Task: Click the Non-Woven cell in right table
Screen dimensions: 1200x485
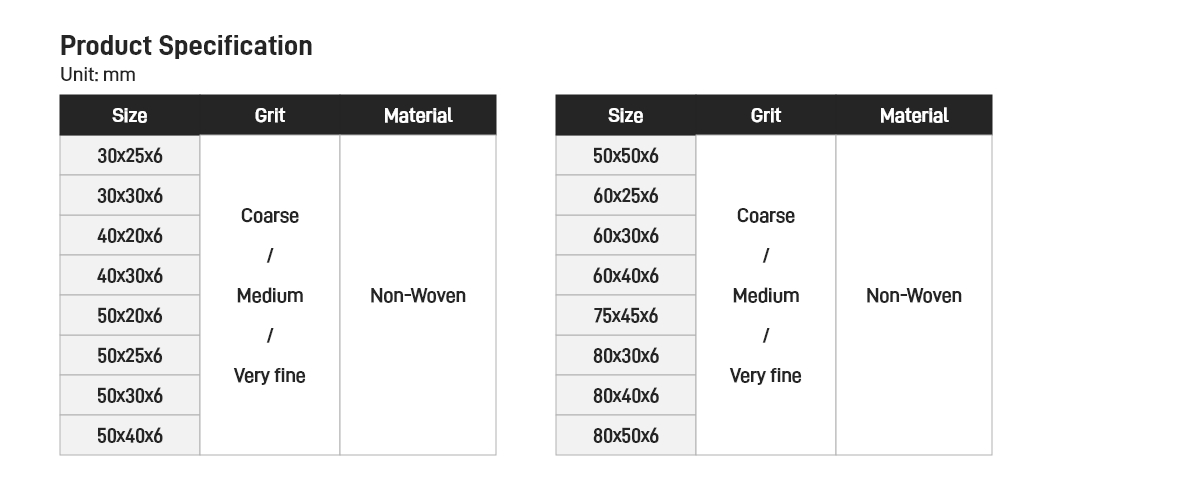Action: click(914, 296)
